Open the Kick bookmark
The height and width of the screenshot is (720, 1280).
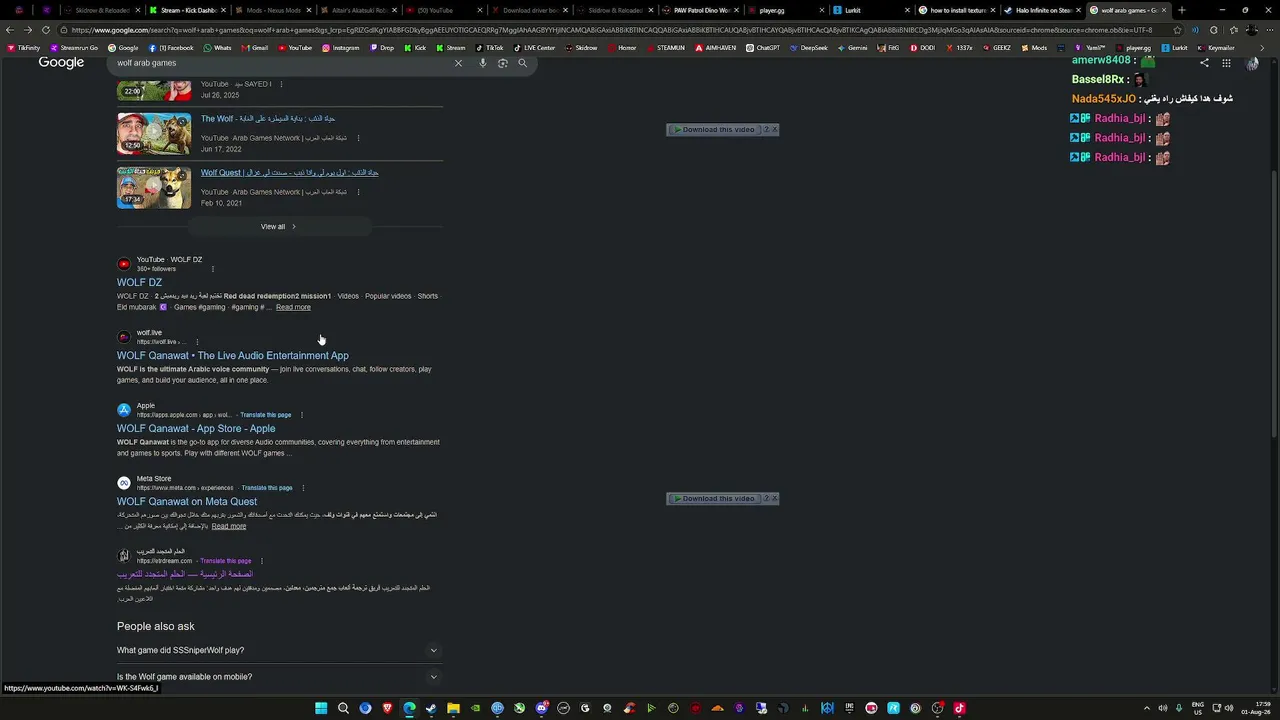[x=415, y=48]
